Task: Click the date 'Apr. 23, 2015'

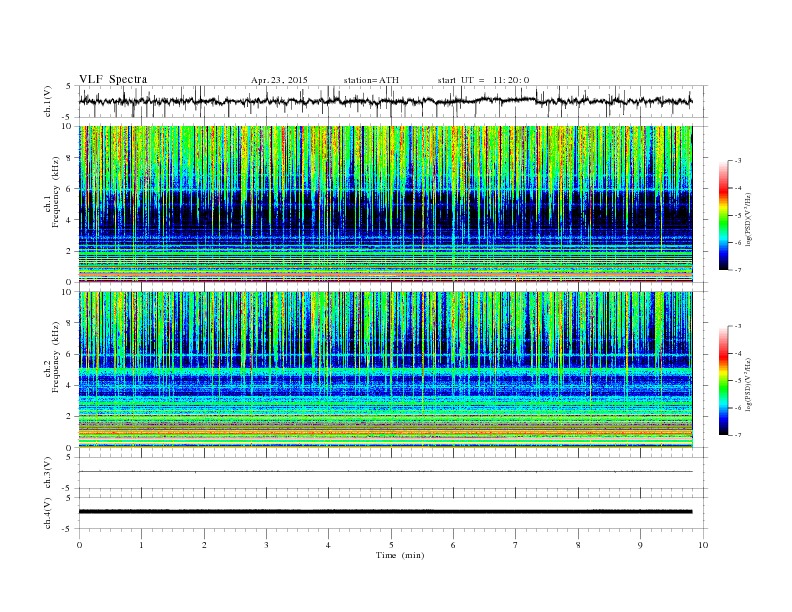Action: [x=279, y=80]
